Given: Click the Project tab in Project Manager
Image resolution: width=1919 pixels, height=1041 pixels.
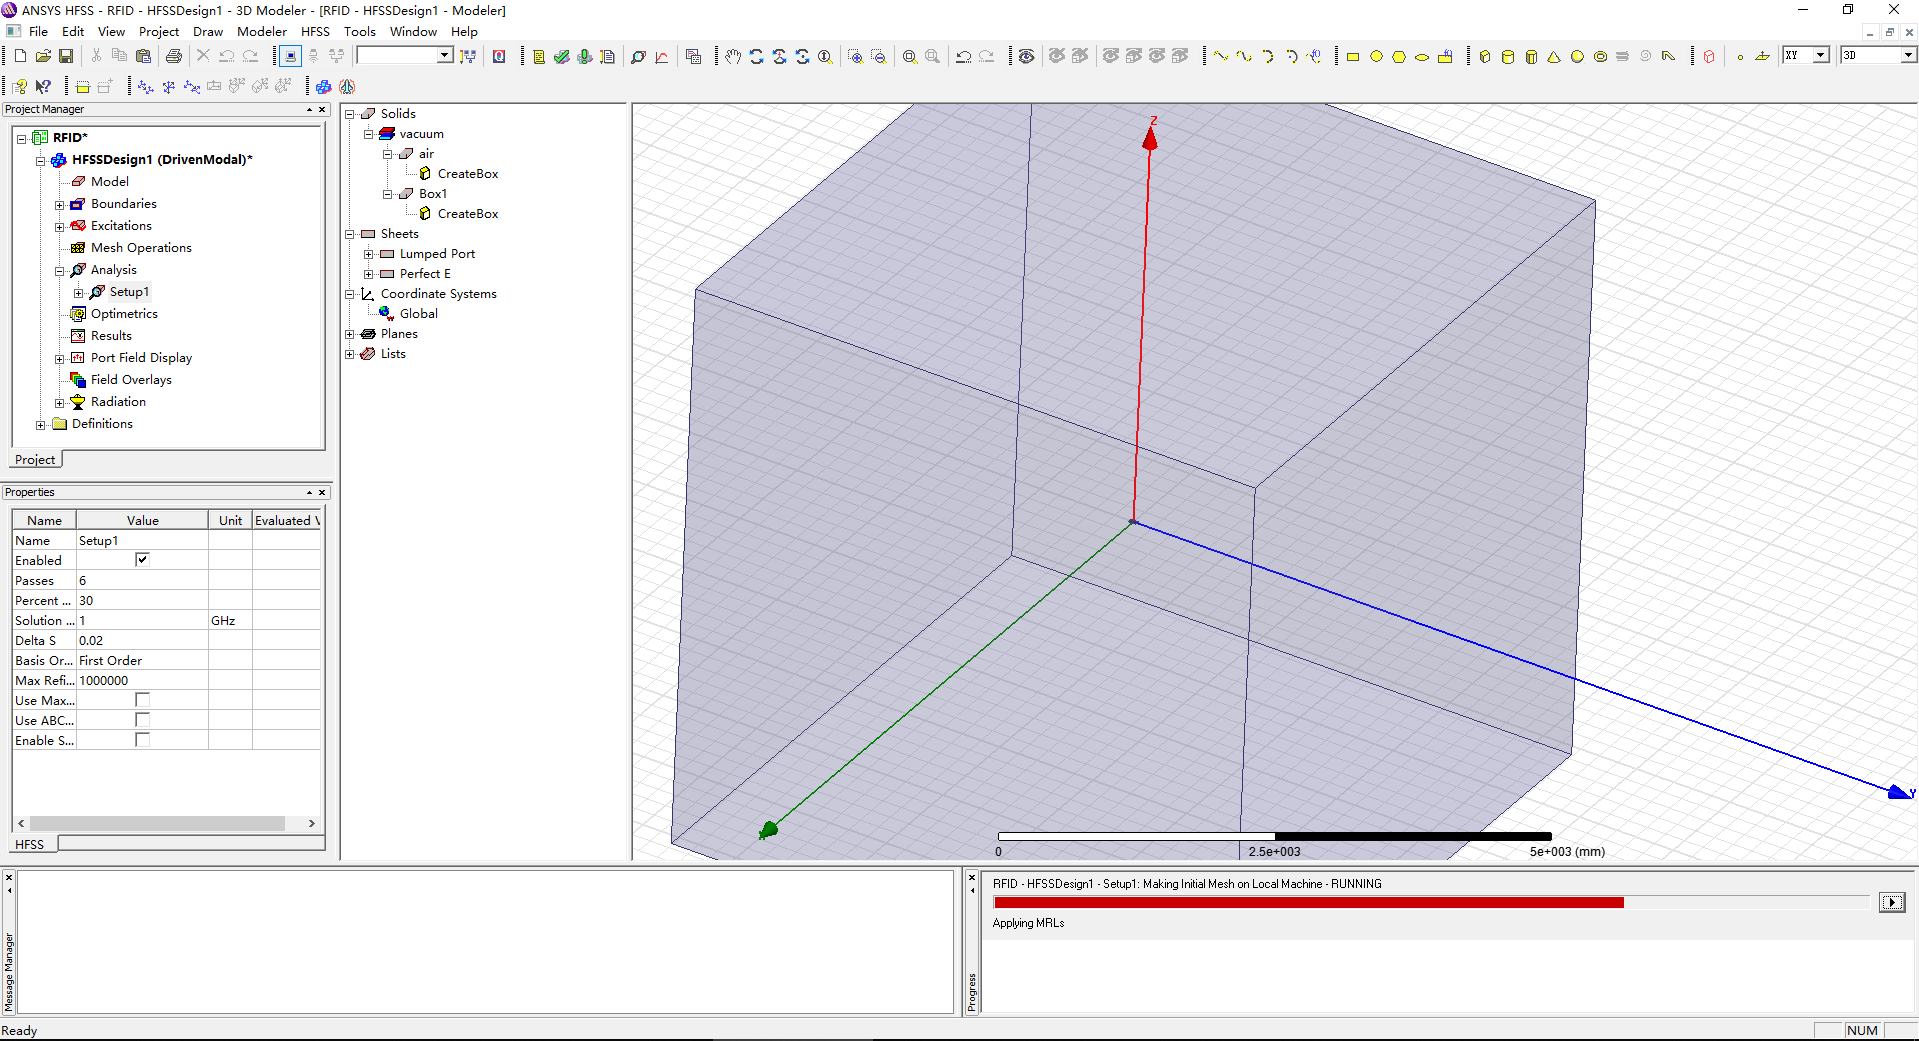Looking at the screenshot, I should 35,460.
